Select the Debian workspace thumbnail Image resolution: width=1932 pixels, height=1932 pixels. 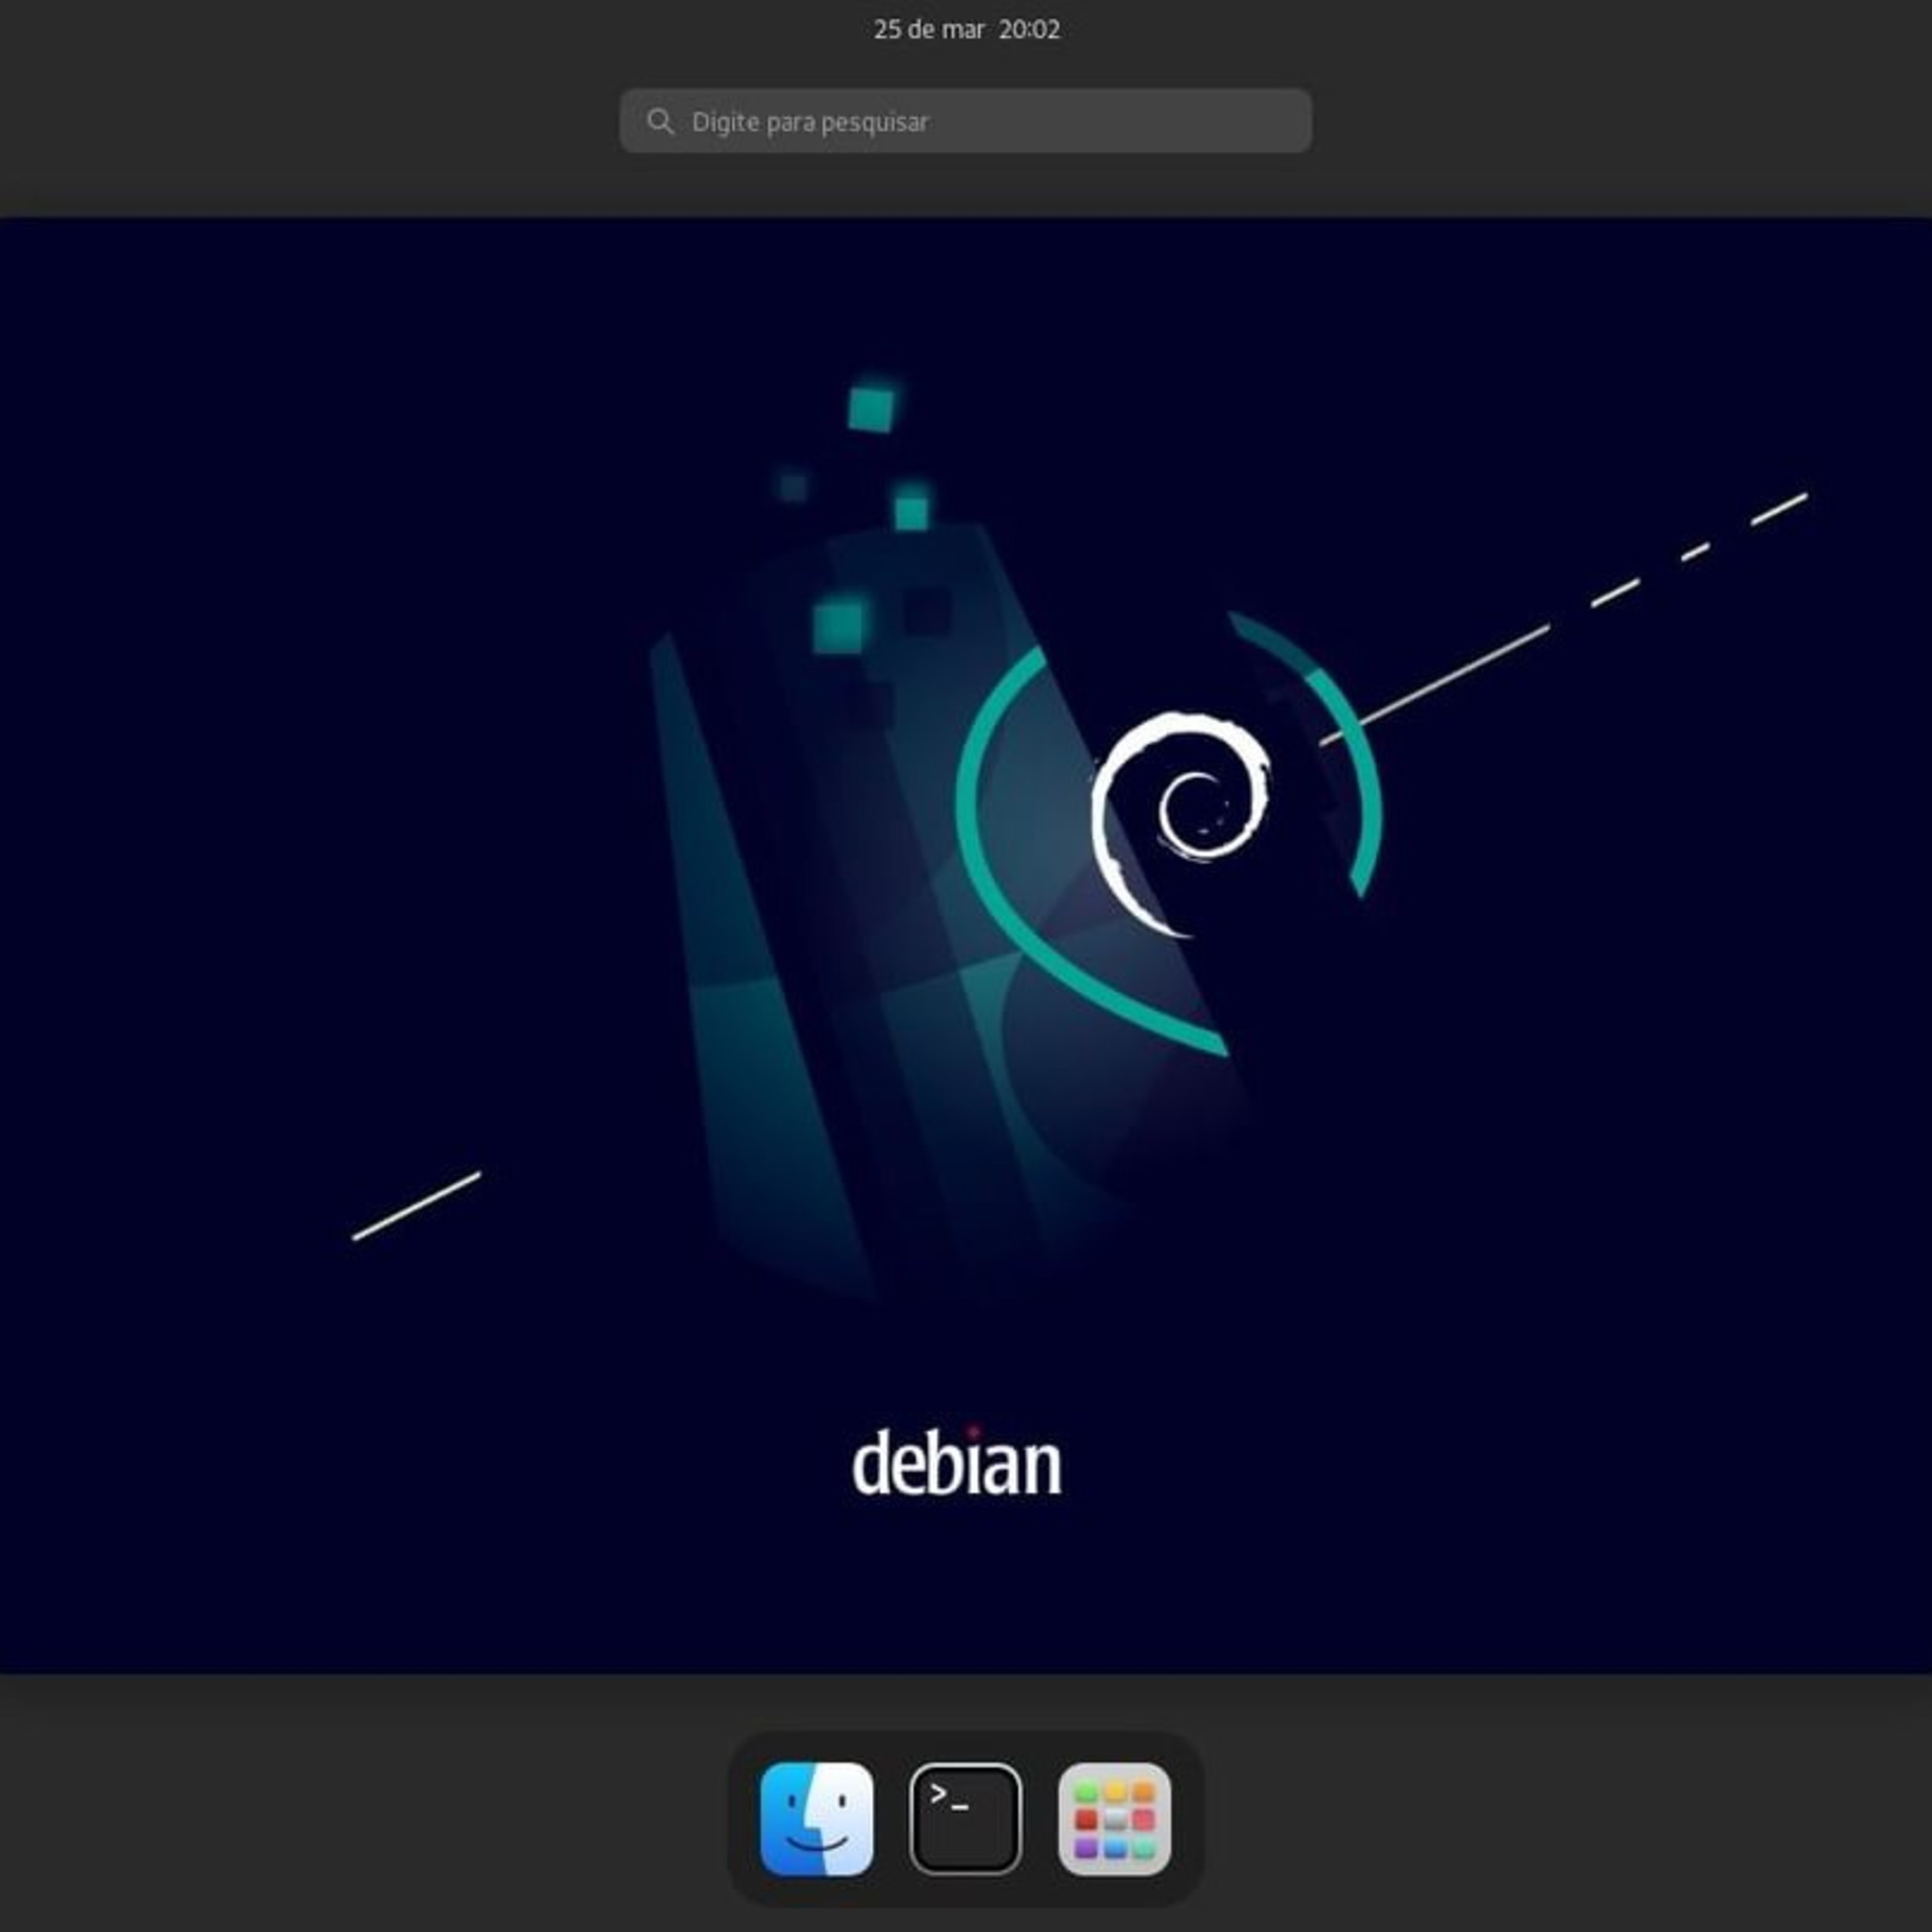coord(966,944)
